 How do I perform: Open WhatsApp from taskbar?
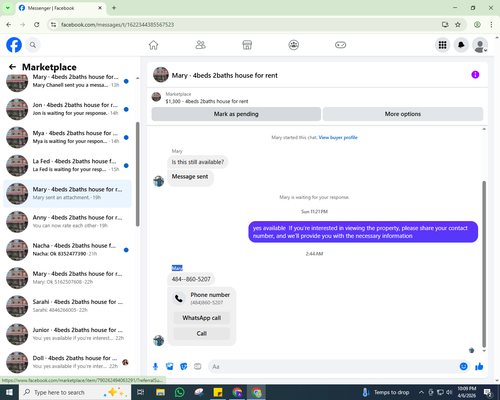179,392
